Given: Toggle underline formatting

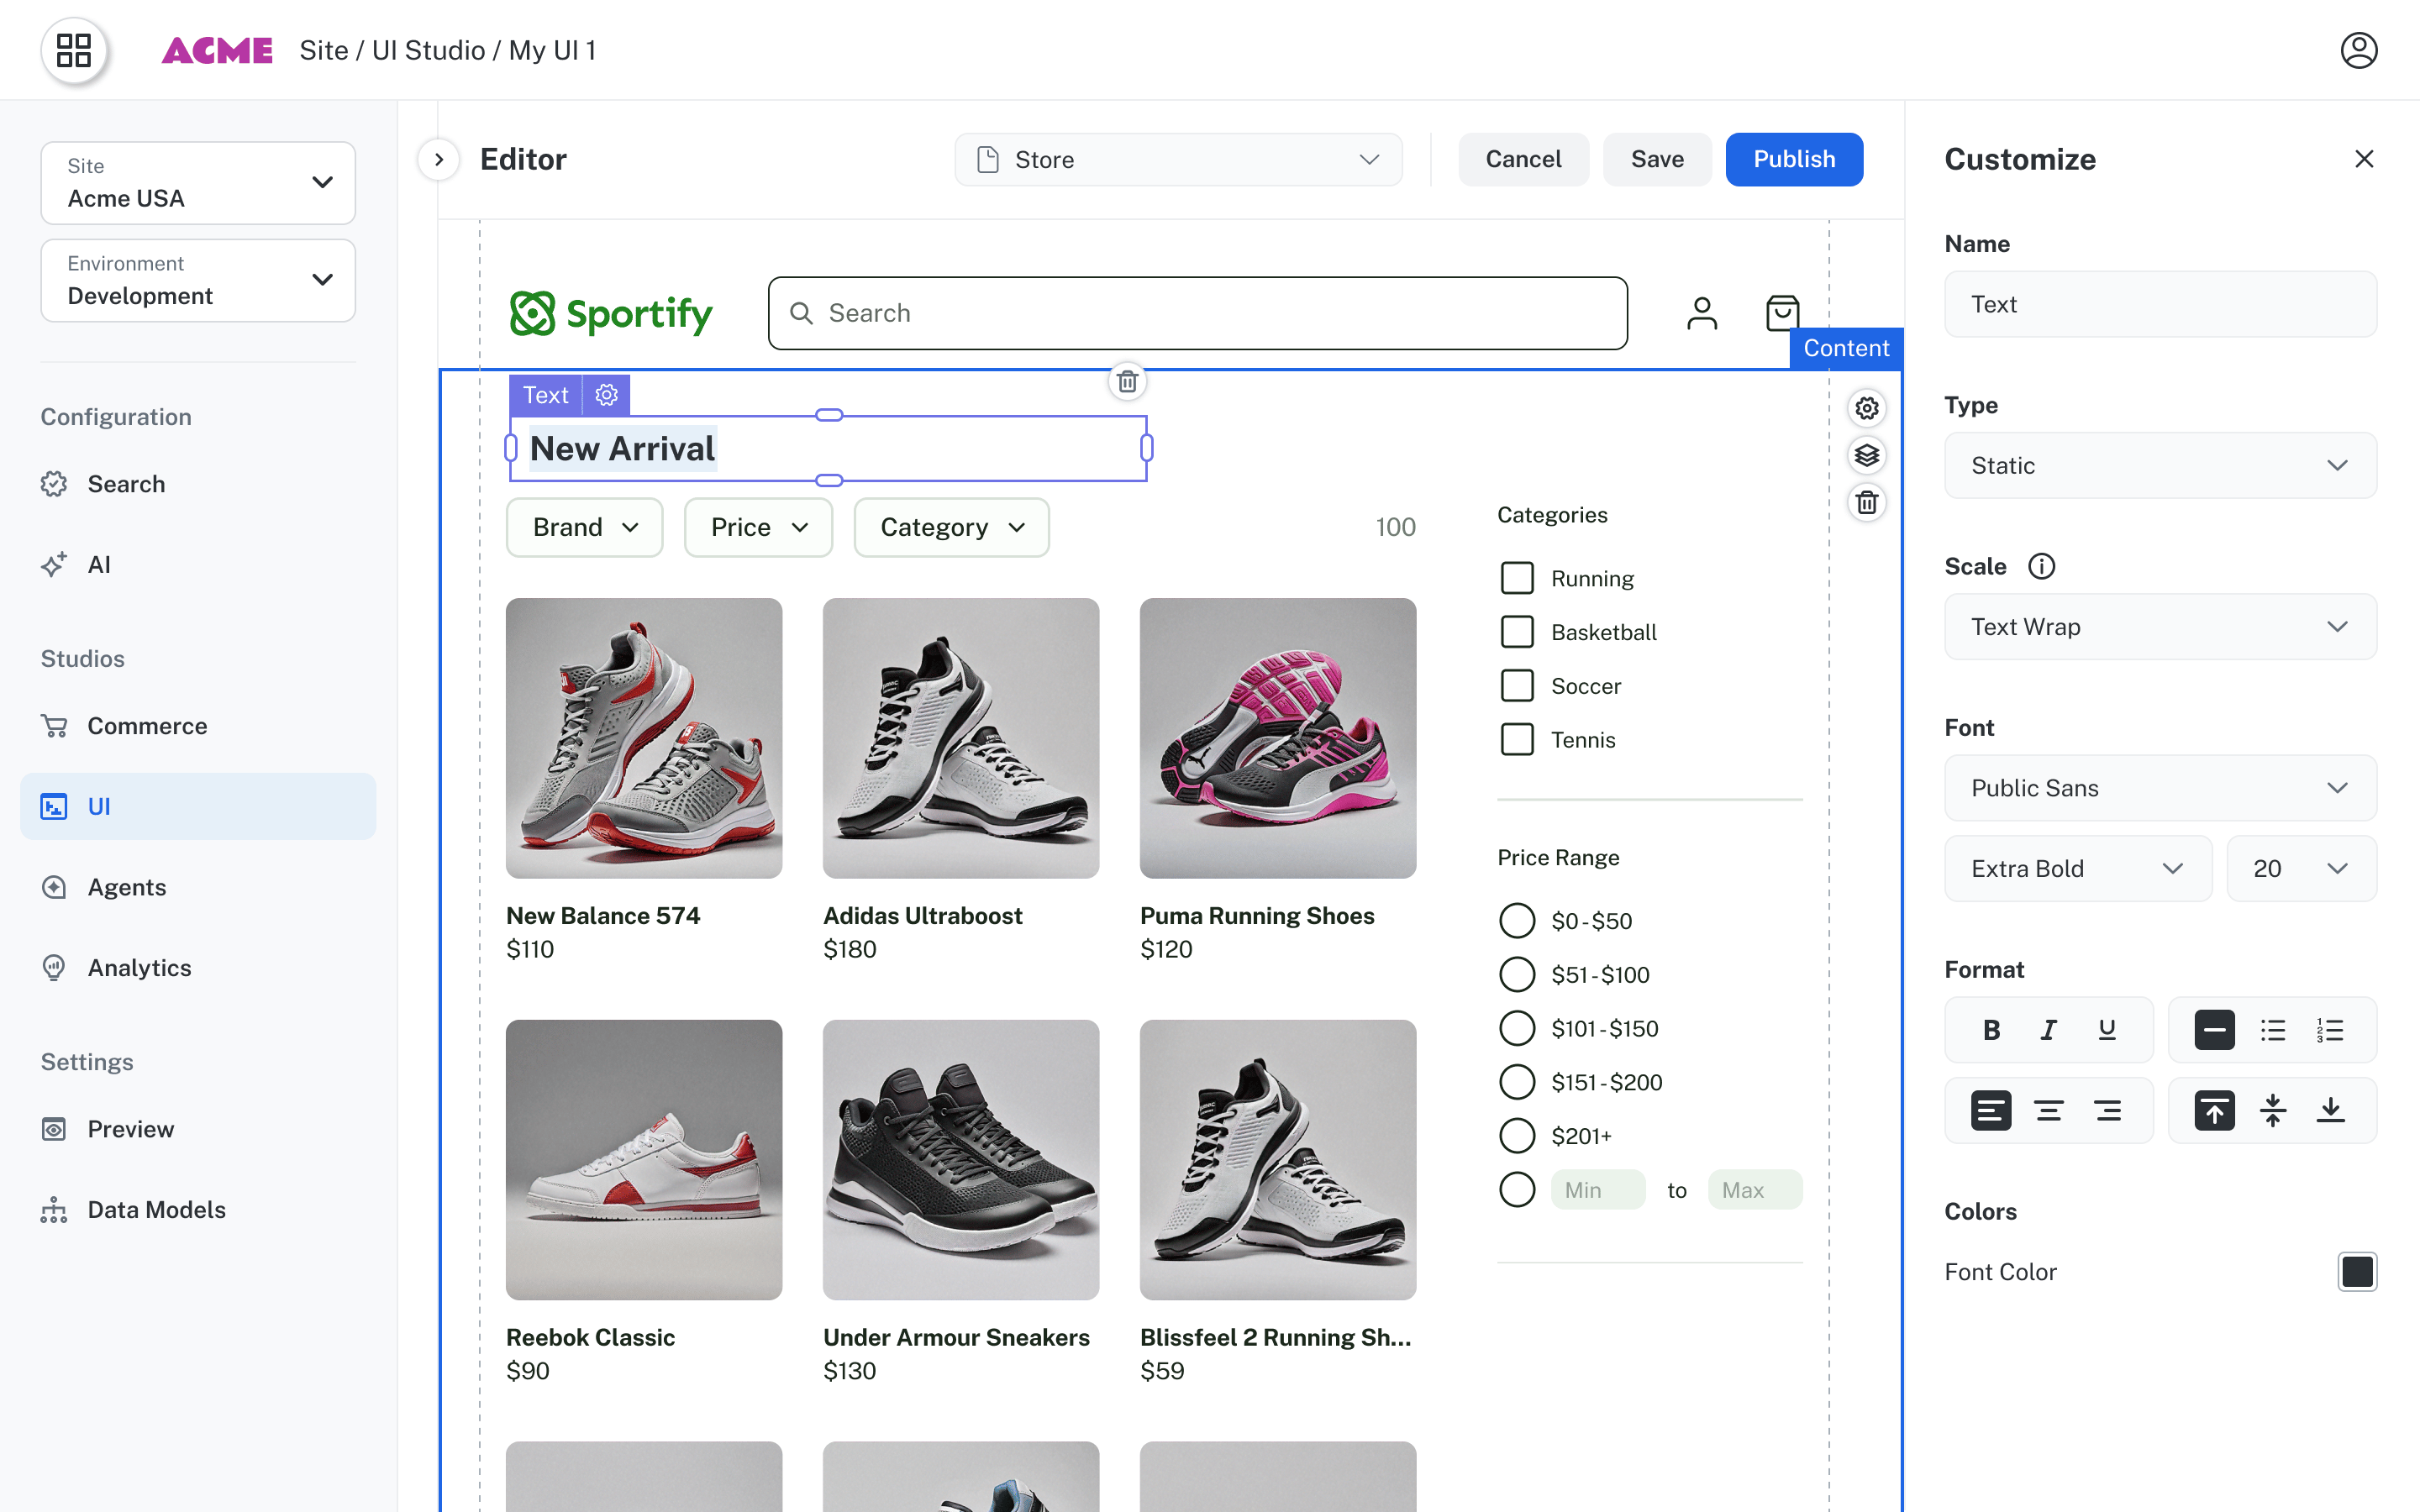Looking at the screenshot, I should tap(2107, 1029).
